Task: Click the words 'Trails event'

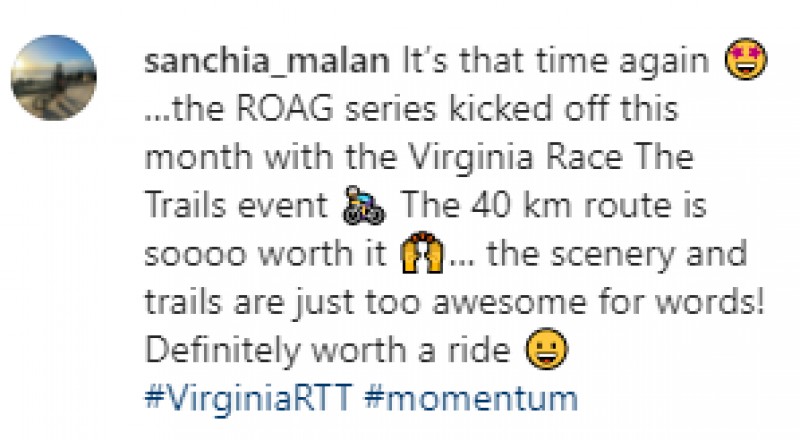Action: click(x=236, y=205)
